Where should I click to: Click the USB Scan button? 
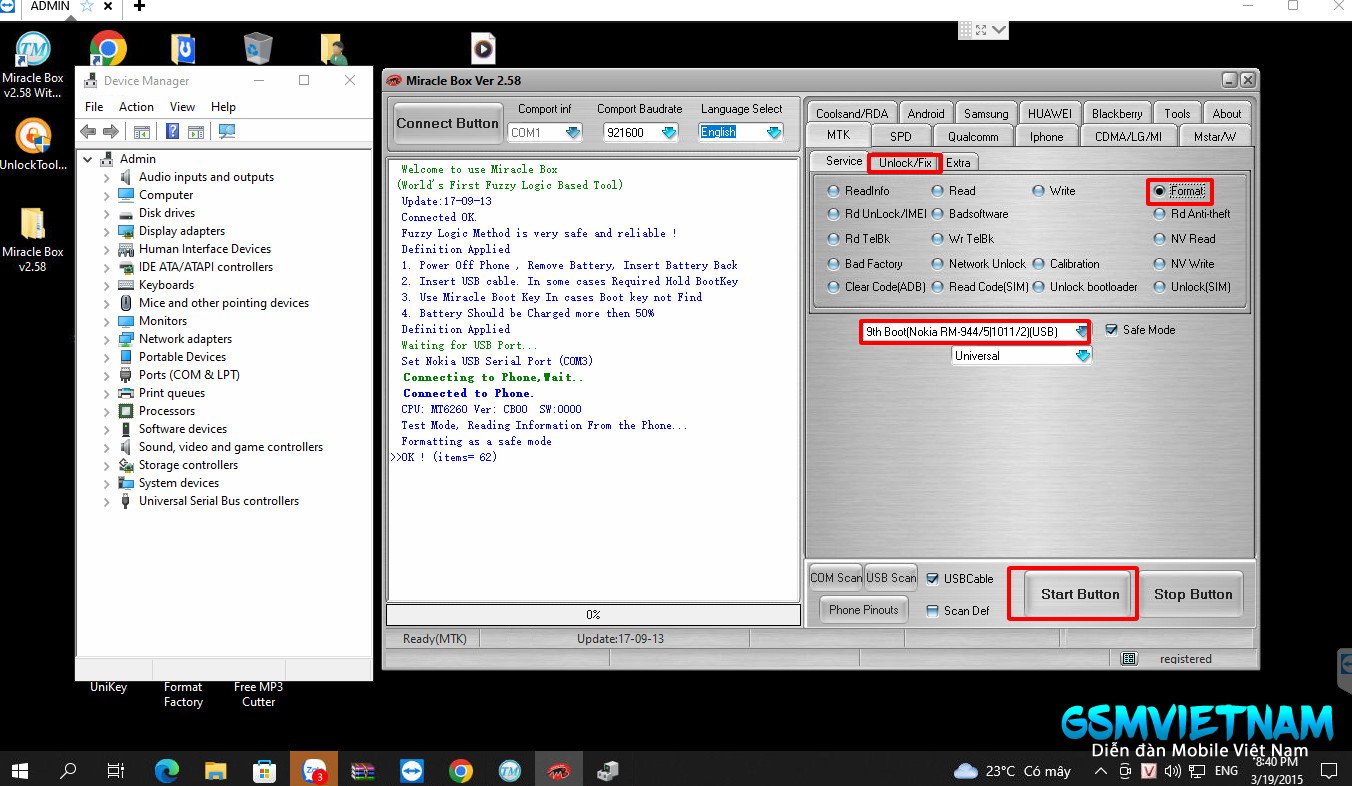click(891, 577)
